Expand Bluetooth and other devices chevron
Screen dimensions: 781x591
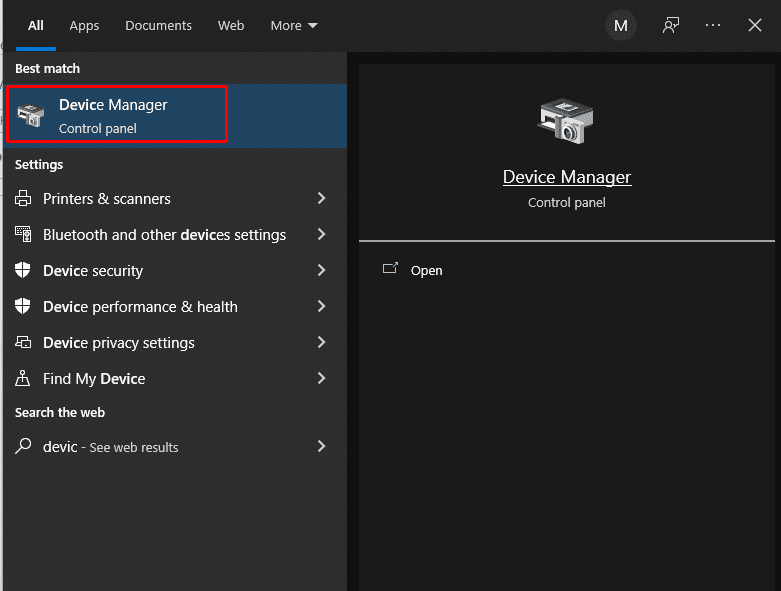tap(321, 234)
